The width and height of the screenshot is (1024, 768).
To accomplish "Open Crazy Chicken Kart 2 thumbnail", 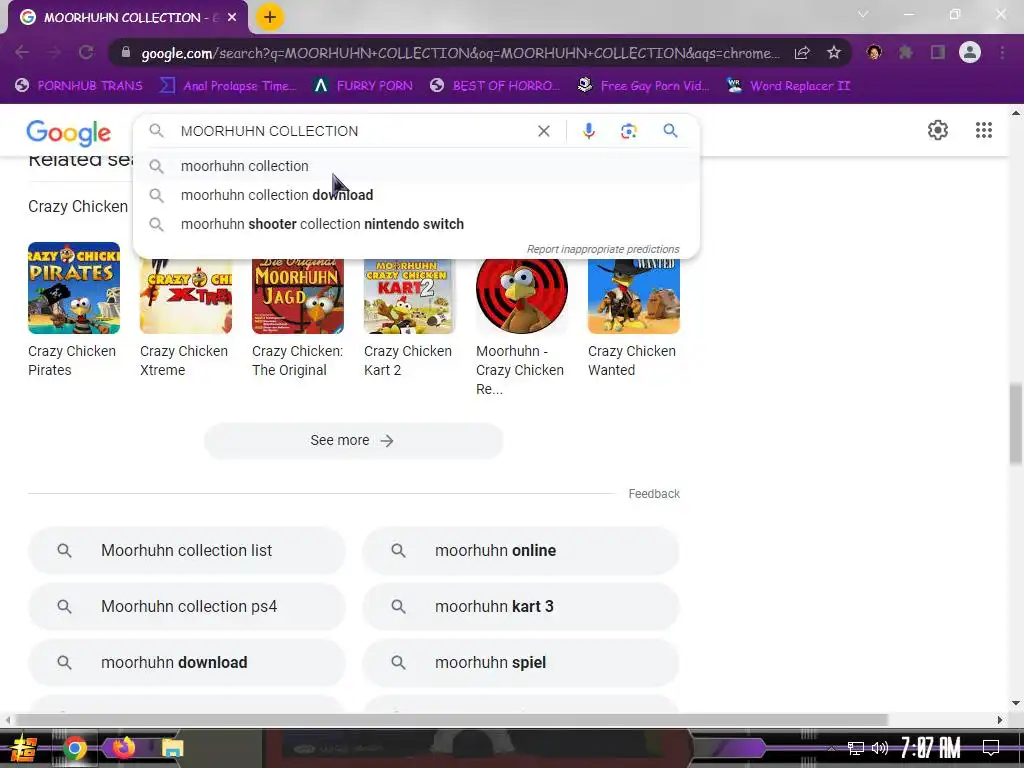I will point(409,296).
